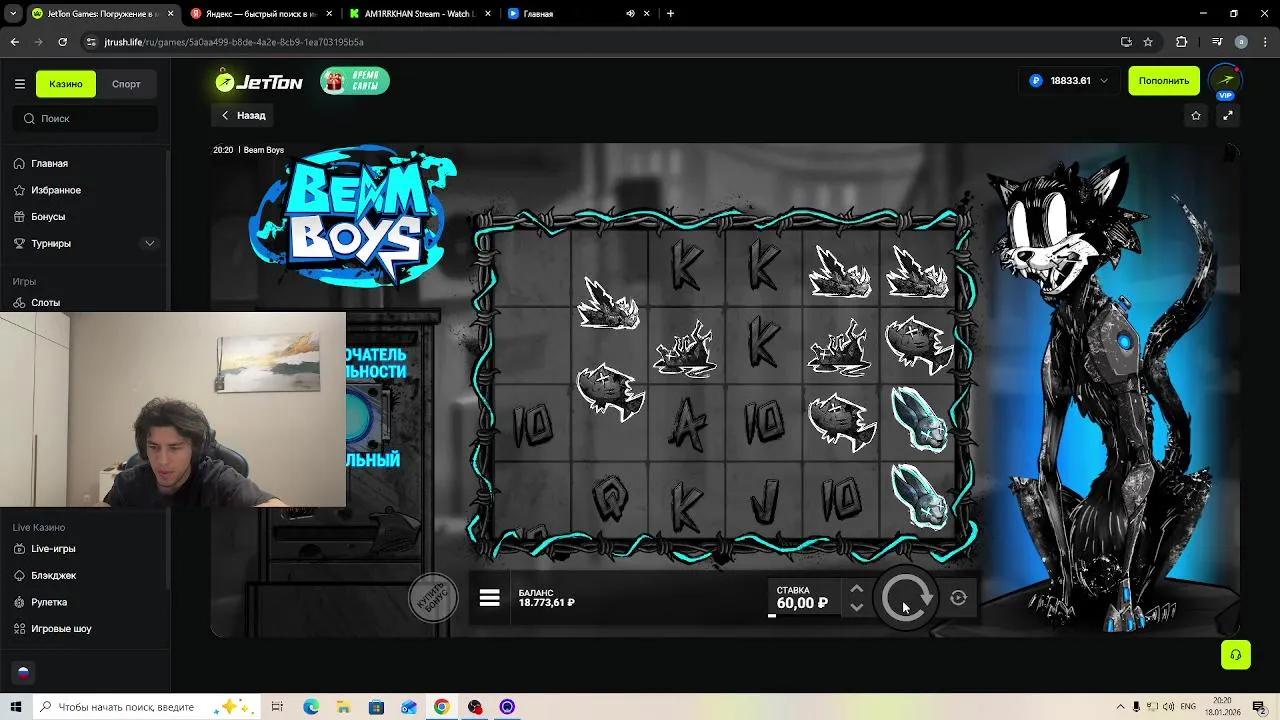Open the Chrome profile avatar
Viewport: 1280px width, 720px height.
pyautogui.click(x=1241, y=42)
